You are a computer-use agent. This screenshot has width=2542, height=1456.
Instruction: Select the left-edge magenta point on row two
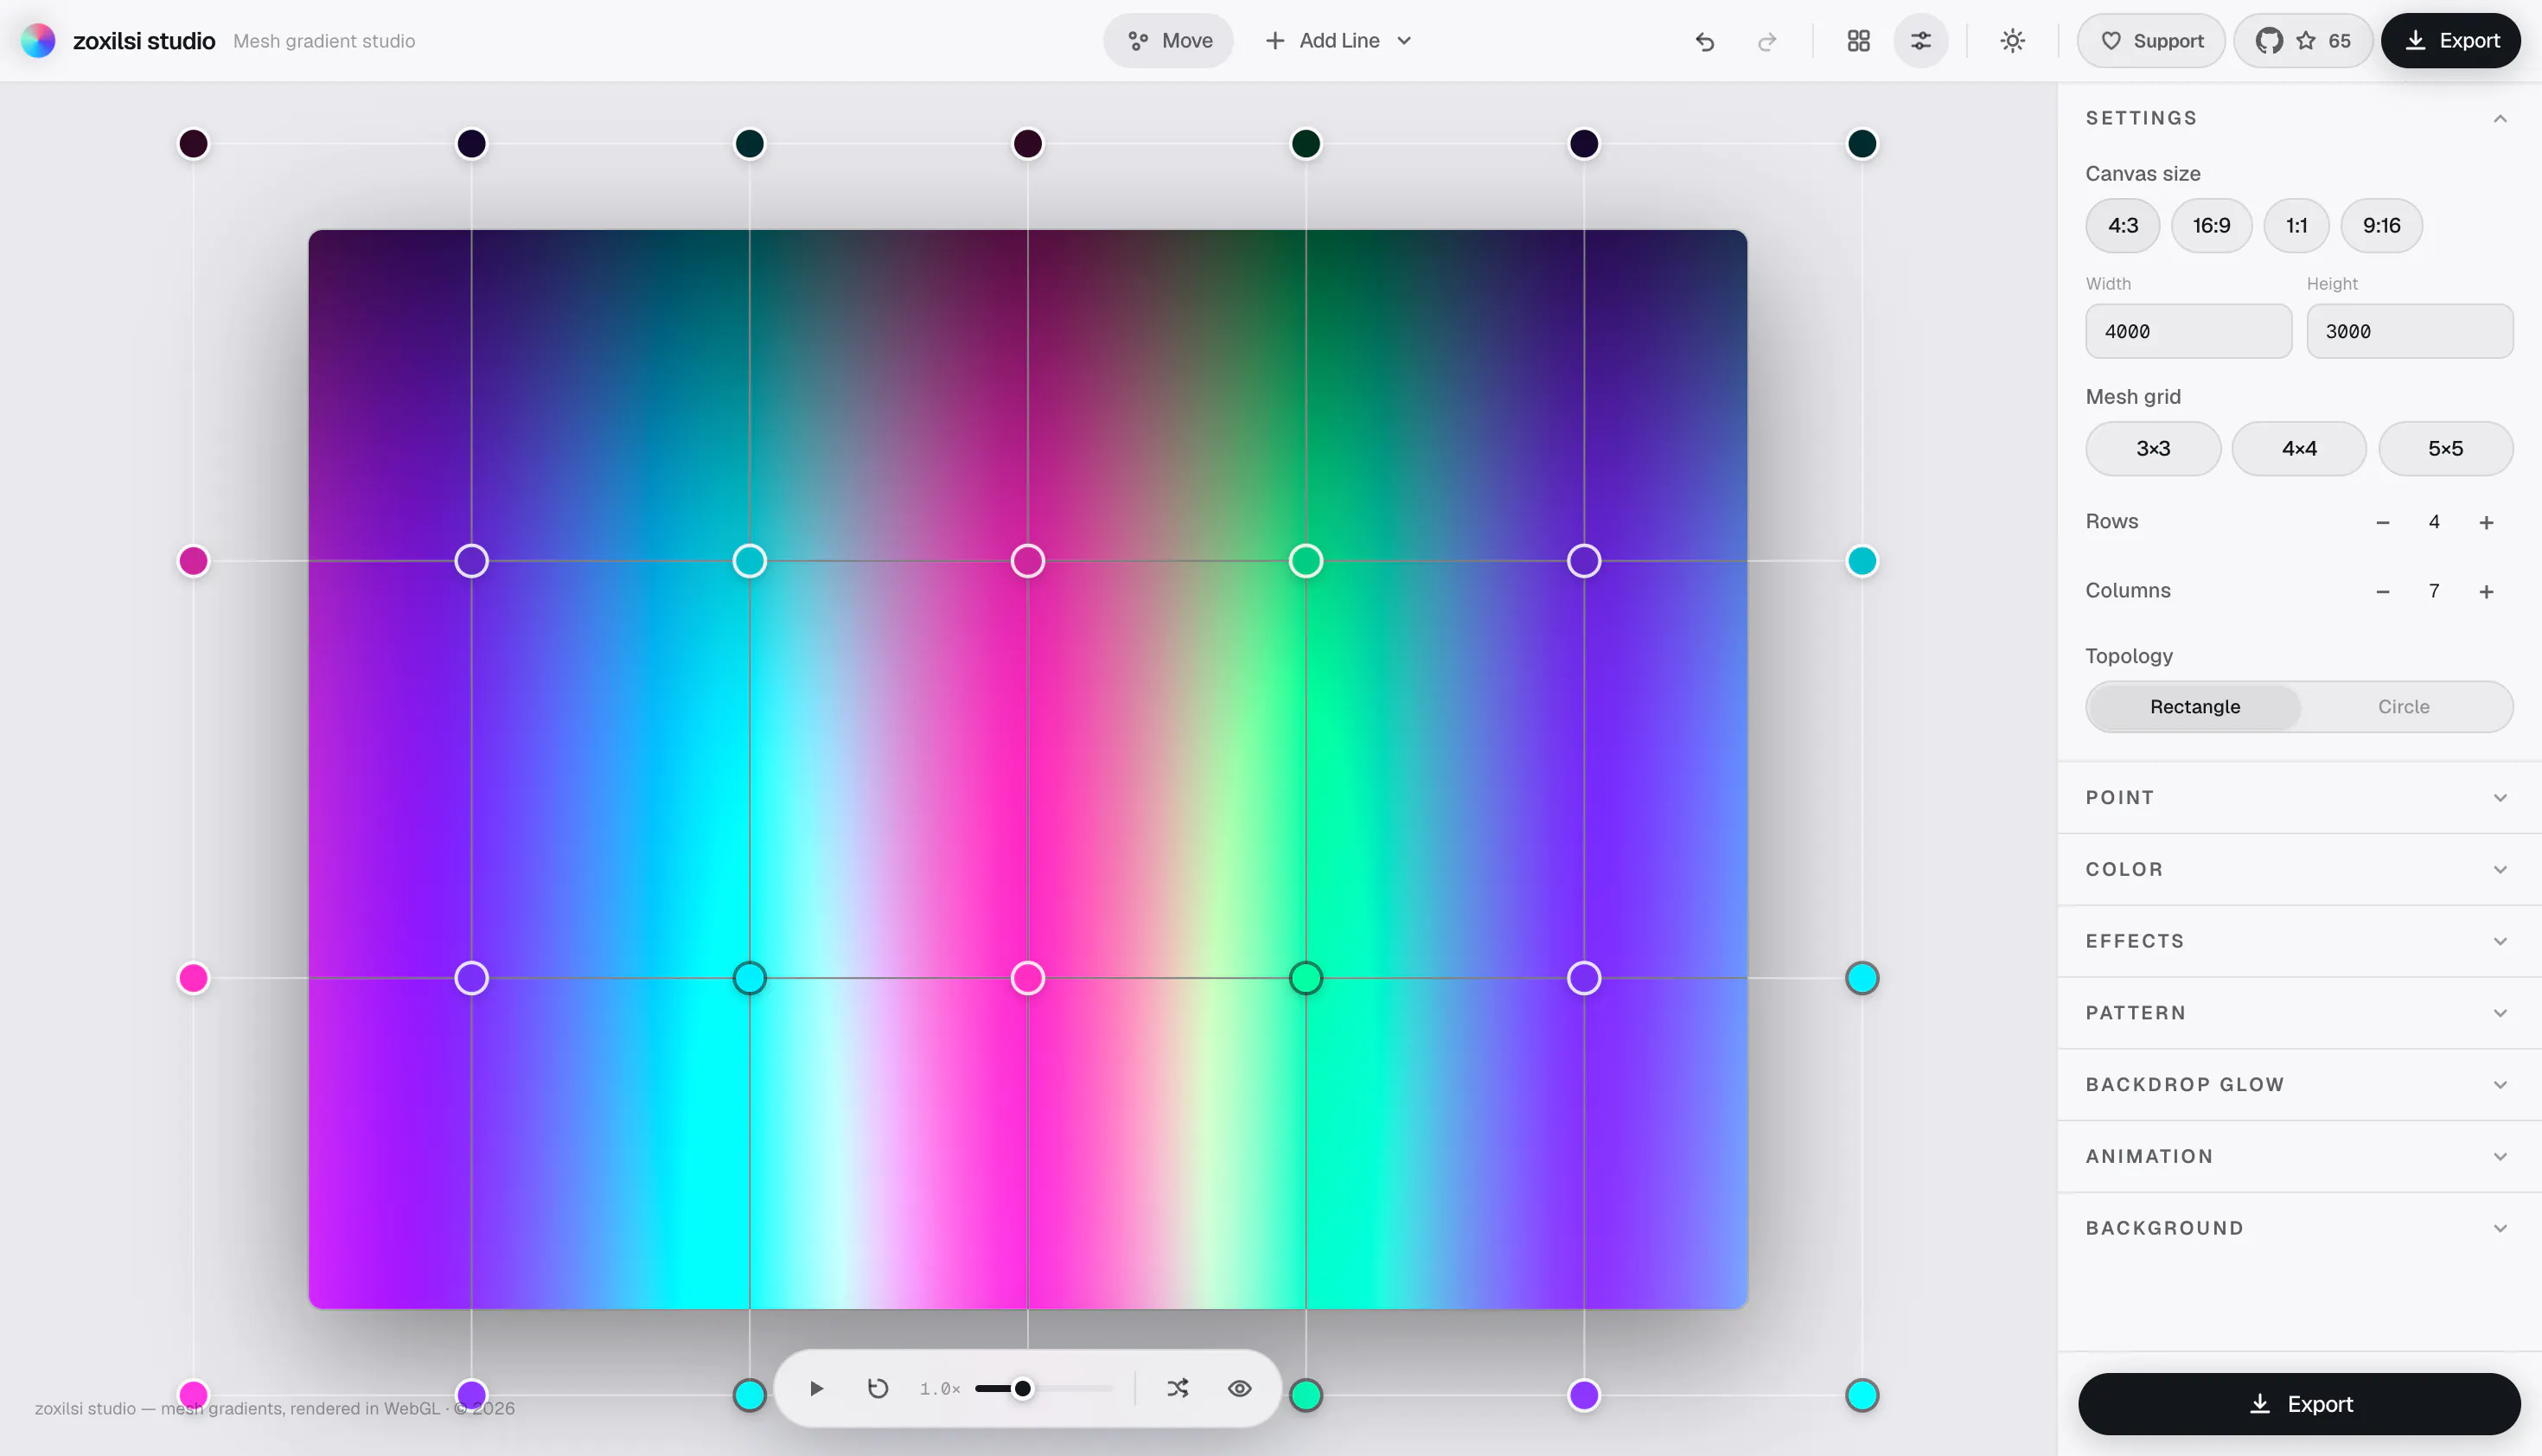pos(193,561)
